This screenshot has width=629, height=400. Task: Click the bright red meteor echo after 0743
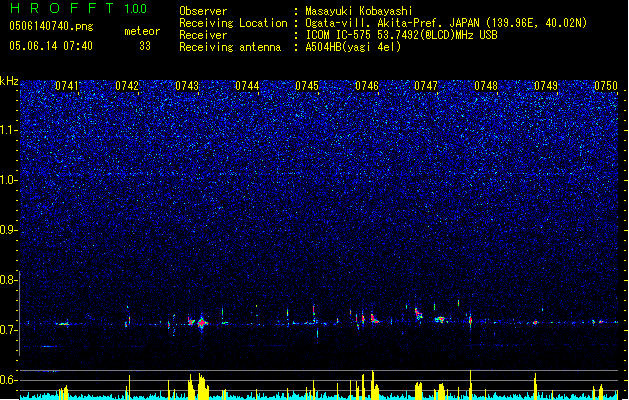pos(202,323)
